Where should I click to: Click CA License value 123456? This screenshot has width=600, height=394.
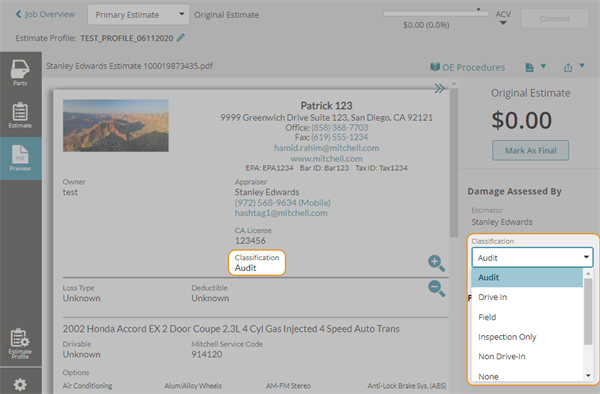coord(250,241)
